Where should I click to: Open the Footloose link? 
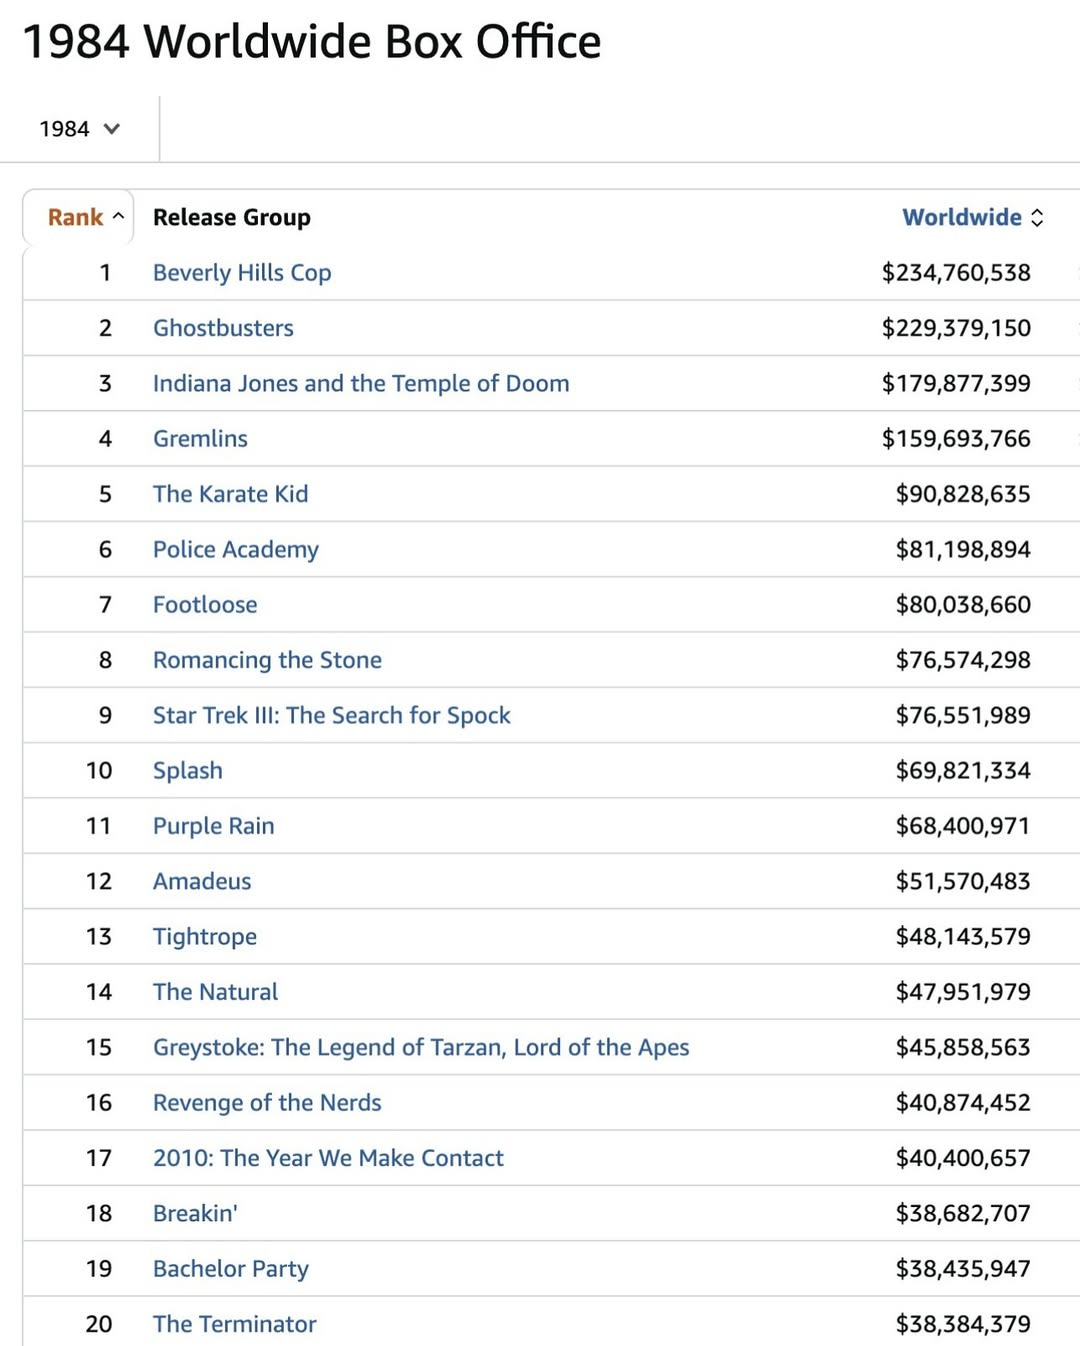pyautogui.click(x=205, y=604)
